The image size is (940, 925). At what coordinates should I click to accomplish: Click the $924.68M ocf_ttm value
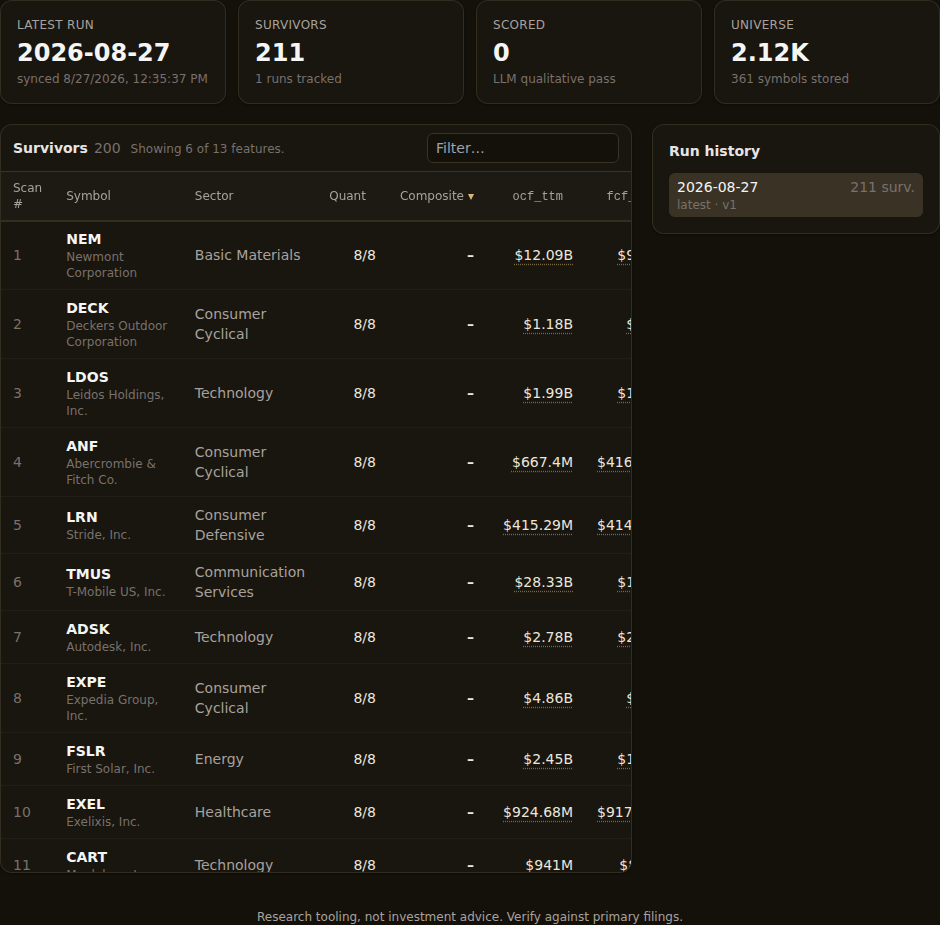pos(538,812)
